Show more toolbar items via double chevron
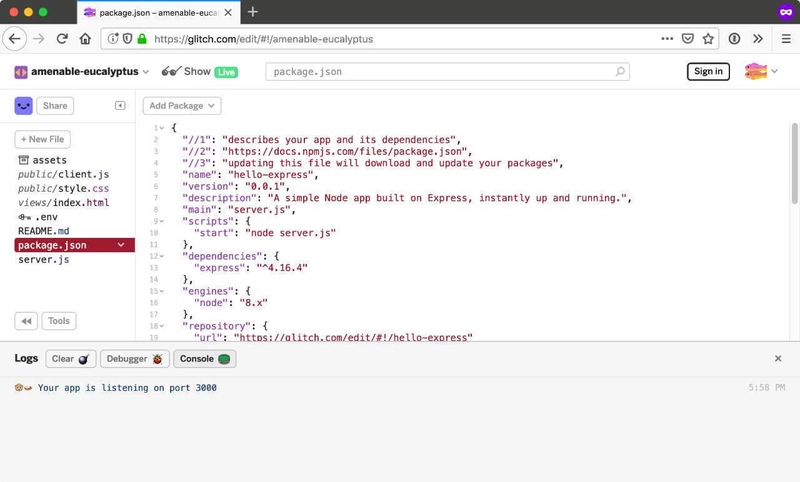The image size is (800, 482). [758, 39]
